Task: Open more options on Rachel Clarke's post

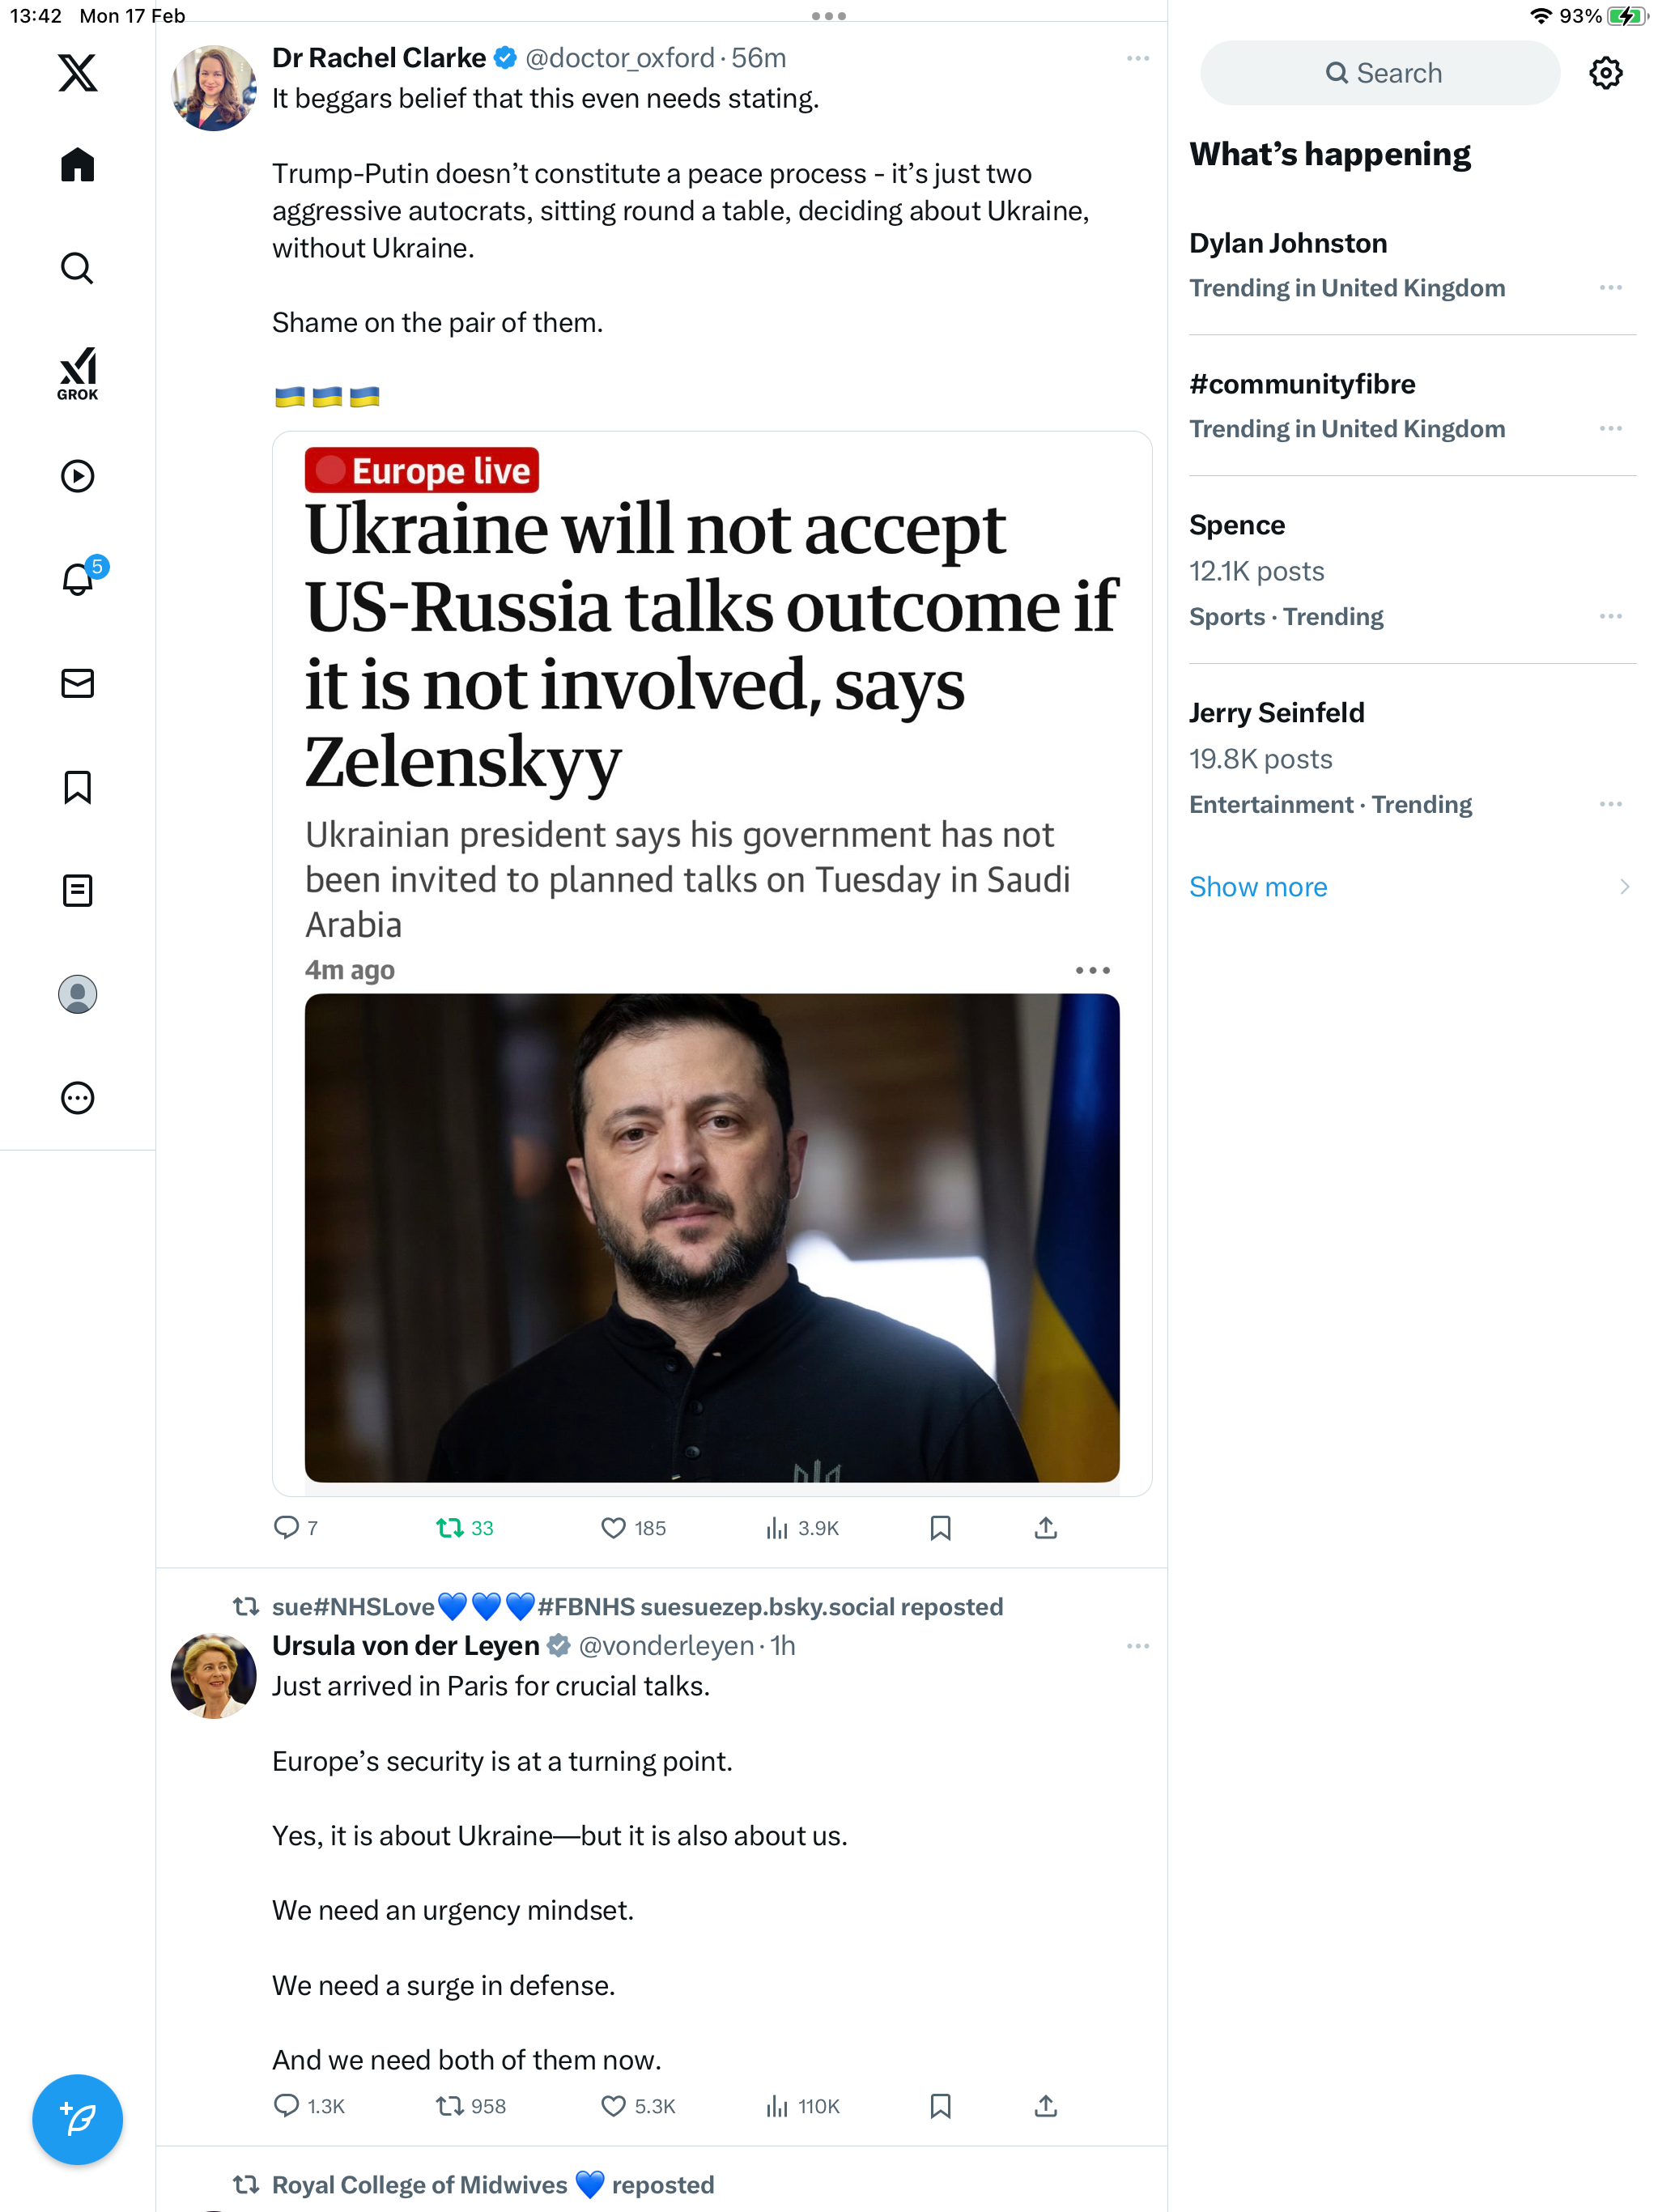Action: 1137,58
